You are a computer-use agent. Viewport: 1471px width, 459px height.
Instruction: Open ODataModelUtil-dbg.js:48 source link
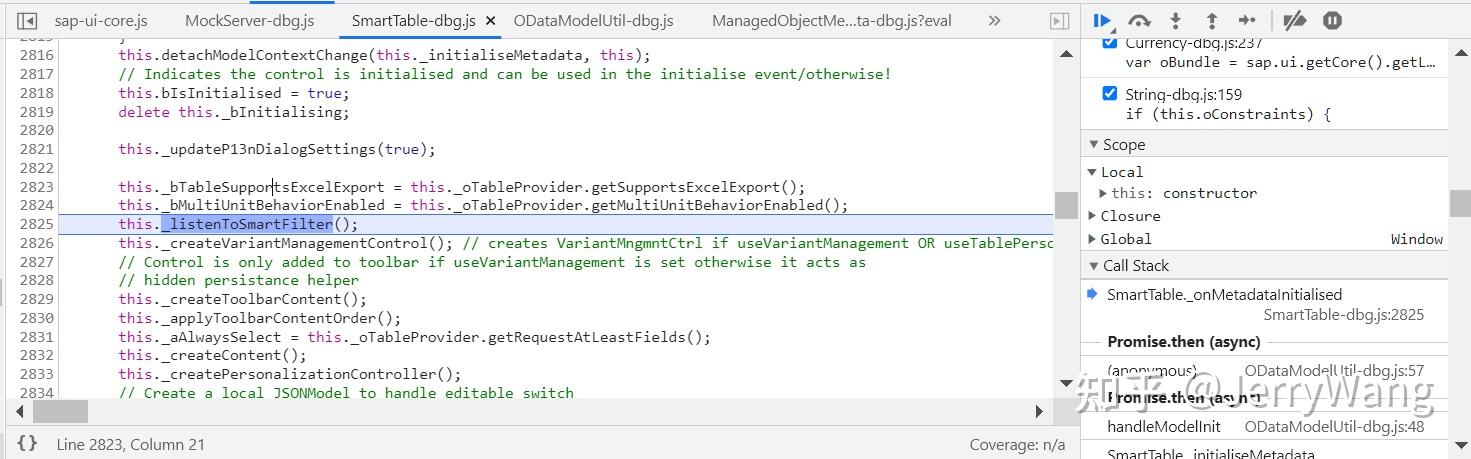coord(1334,427)
